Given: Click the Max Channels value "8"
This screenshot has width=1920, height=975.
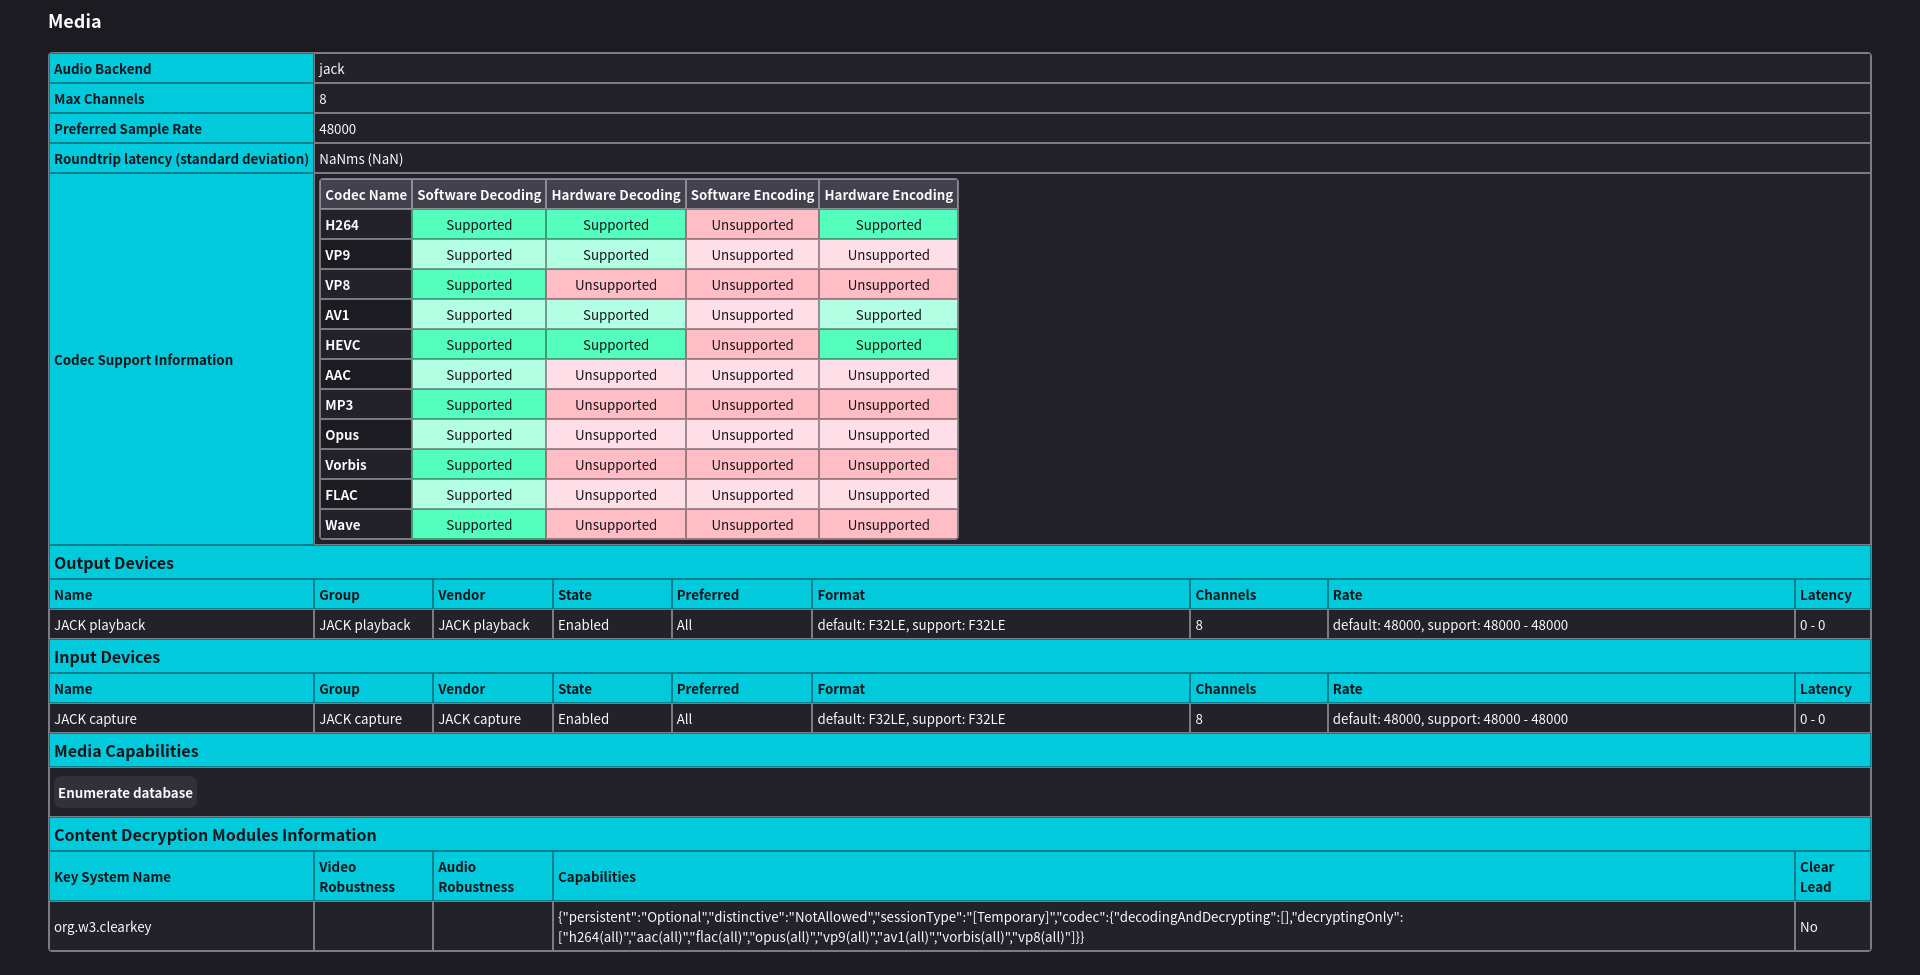Looking at the screenshot, I should [x=323, y=99].
